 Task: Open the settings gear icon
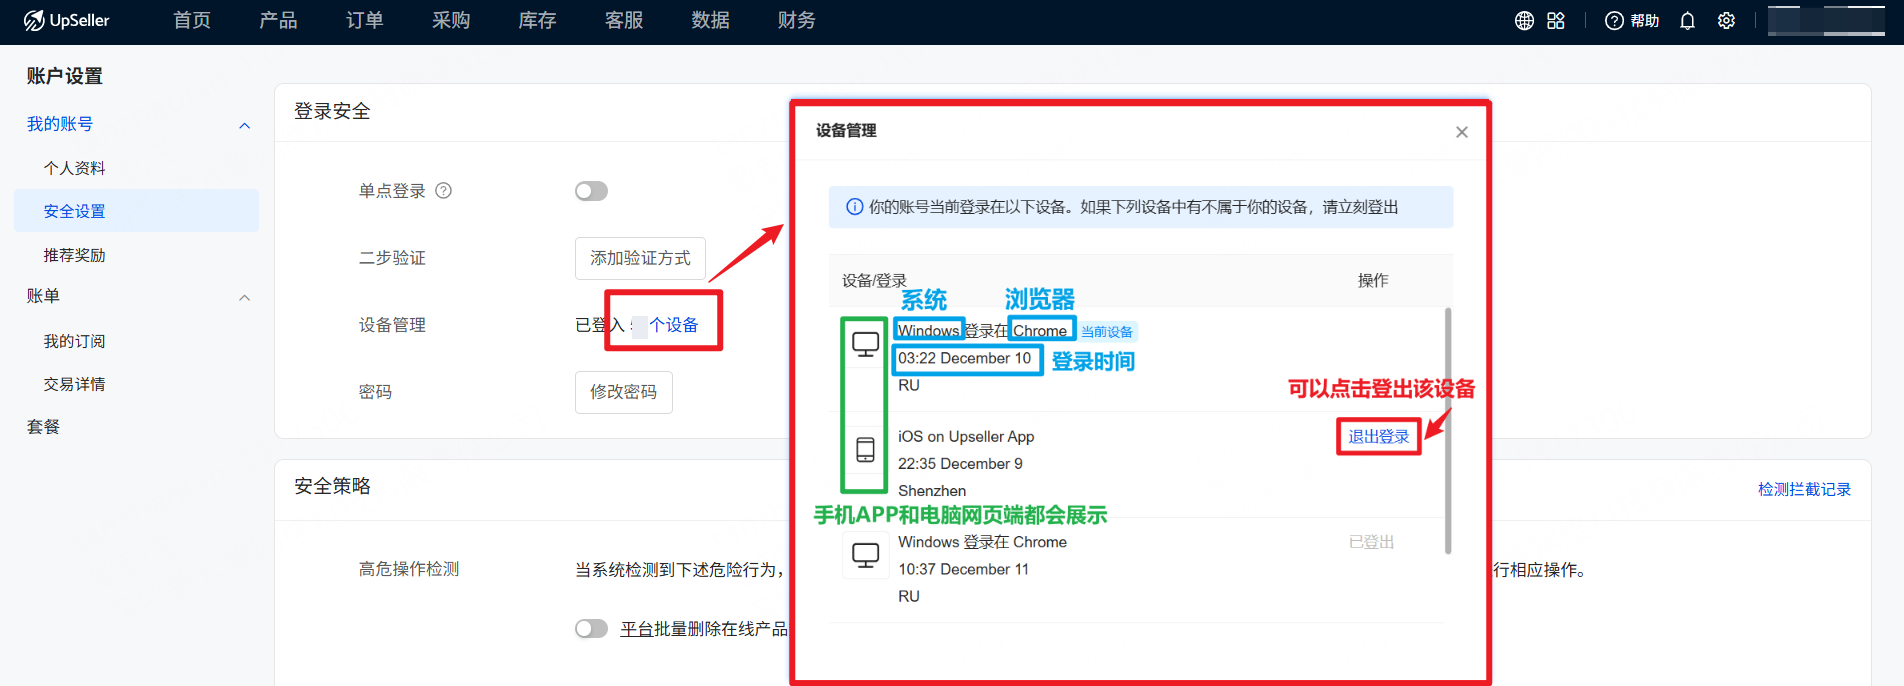[1726, 21]
